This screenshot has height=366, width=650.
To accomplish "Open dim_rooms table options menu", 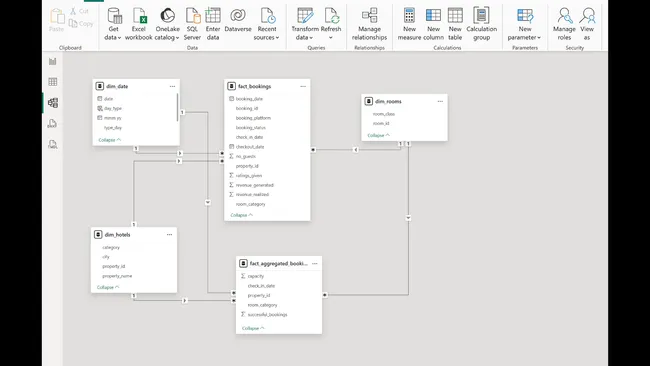I will coord(440,101).
